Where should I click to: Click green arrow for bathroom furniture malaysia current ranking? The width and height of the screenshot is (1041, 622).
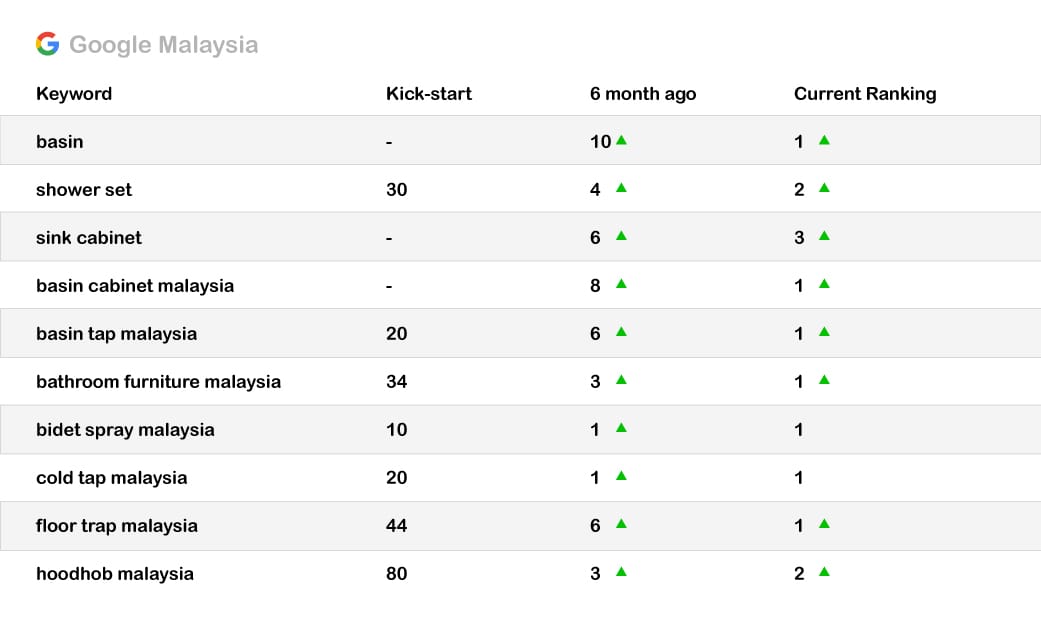824,380
